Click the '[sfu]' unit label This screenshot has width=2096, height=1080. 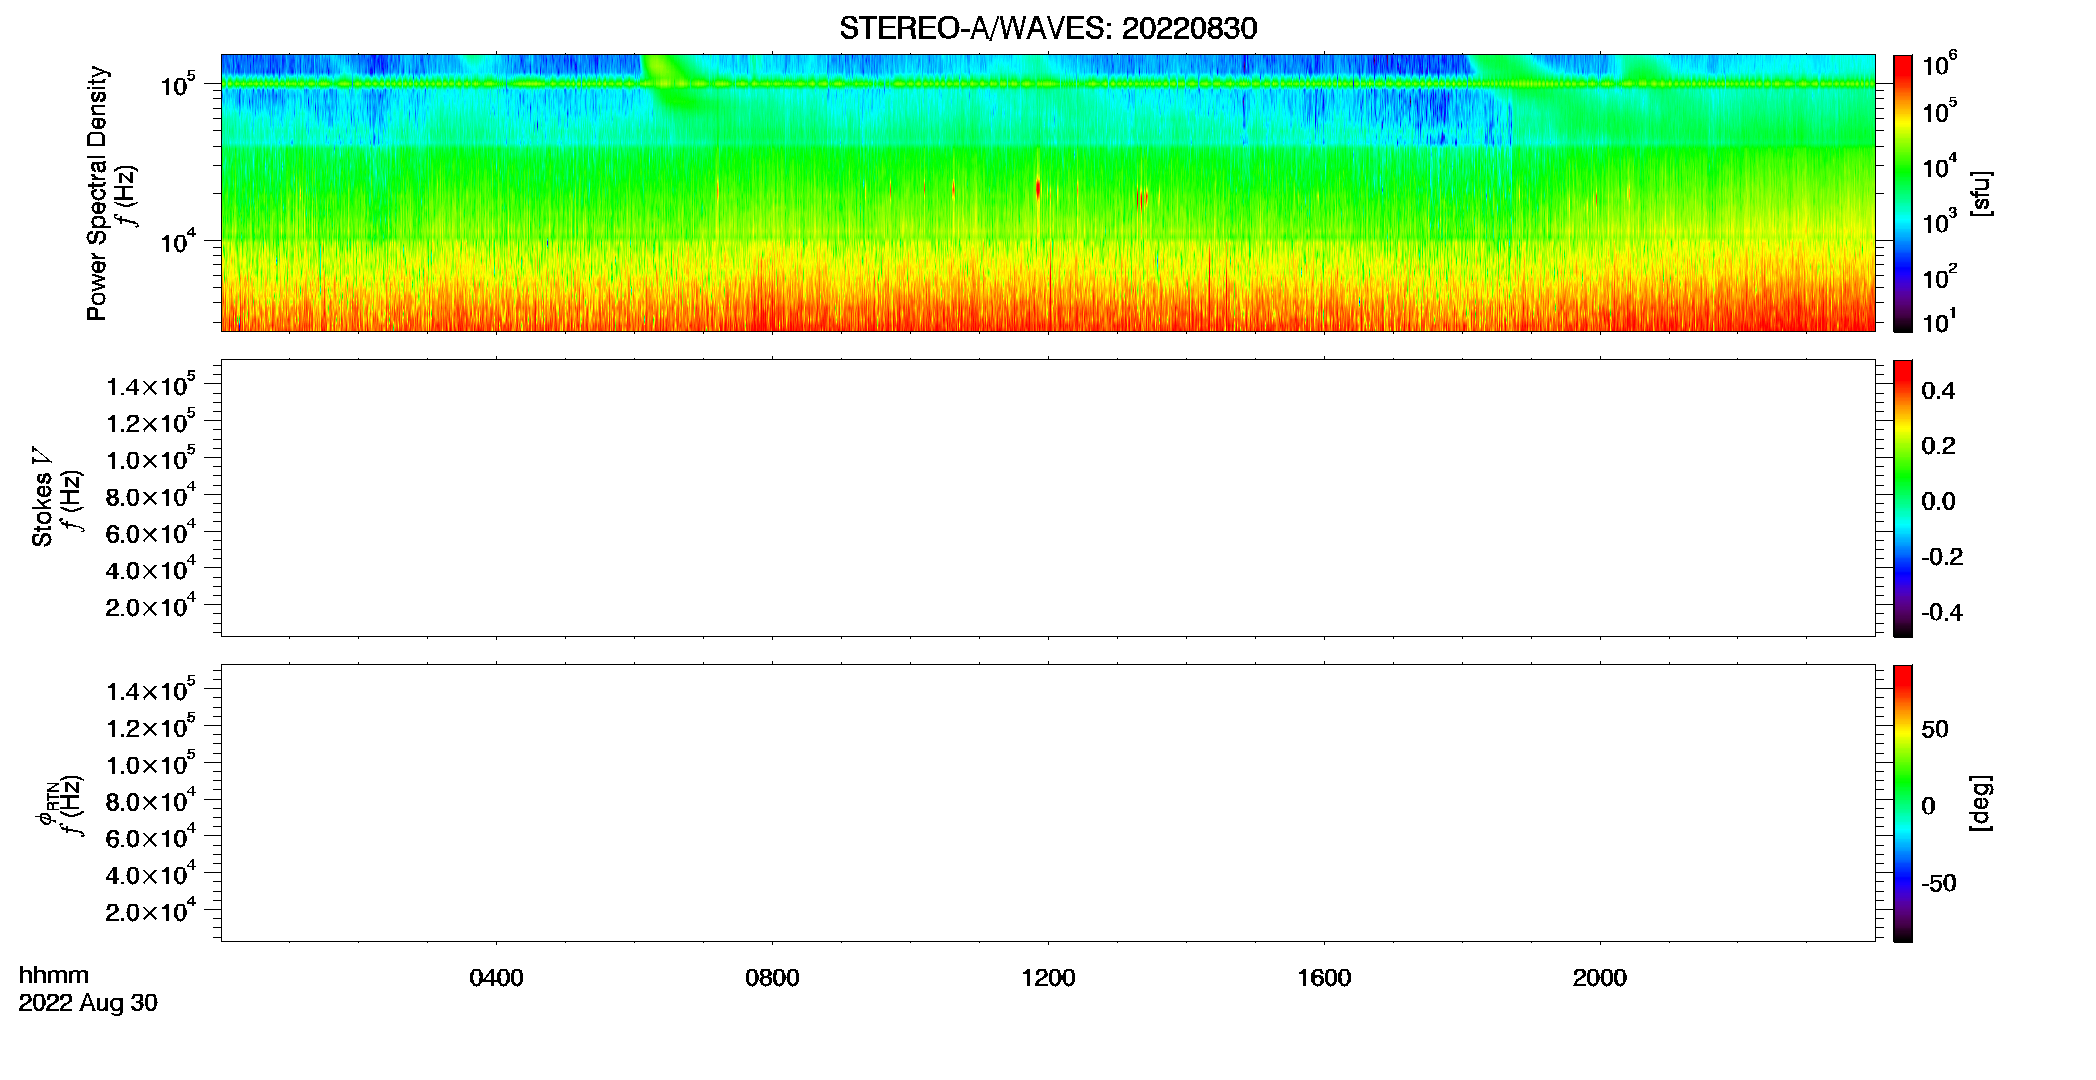point(1980,193)
